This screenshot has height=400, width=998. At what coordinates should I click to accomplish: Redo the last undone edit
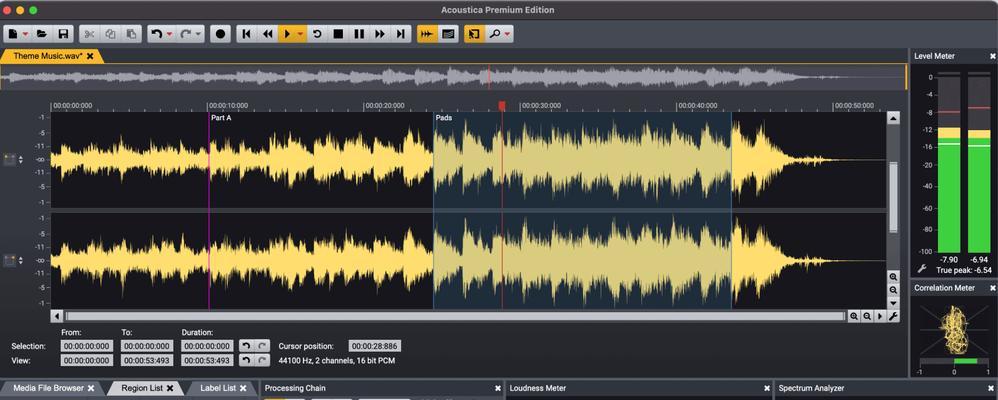click(186, 34)
